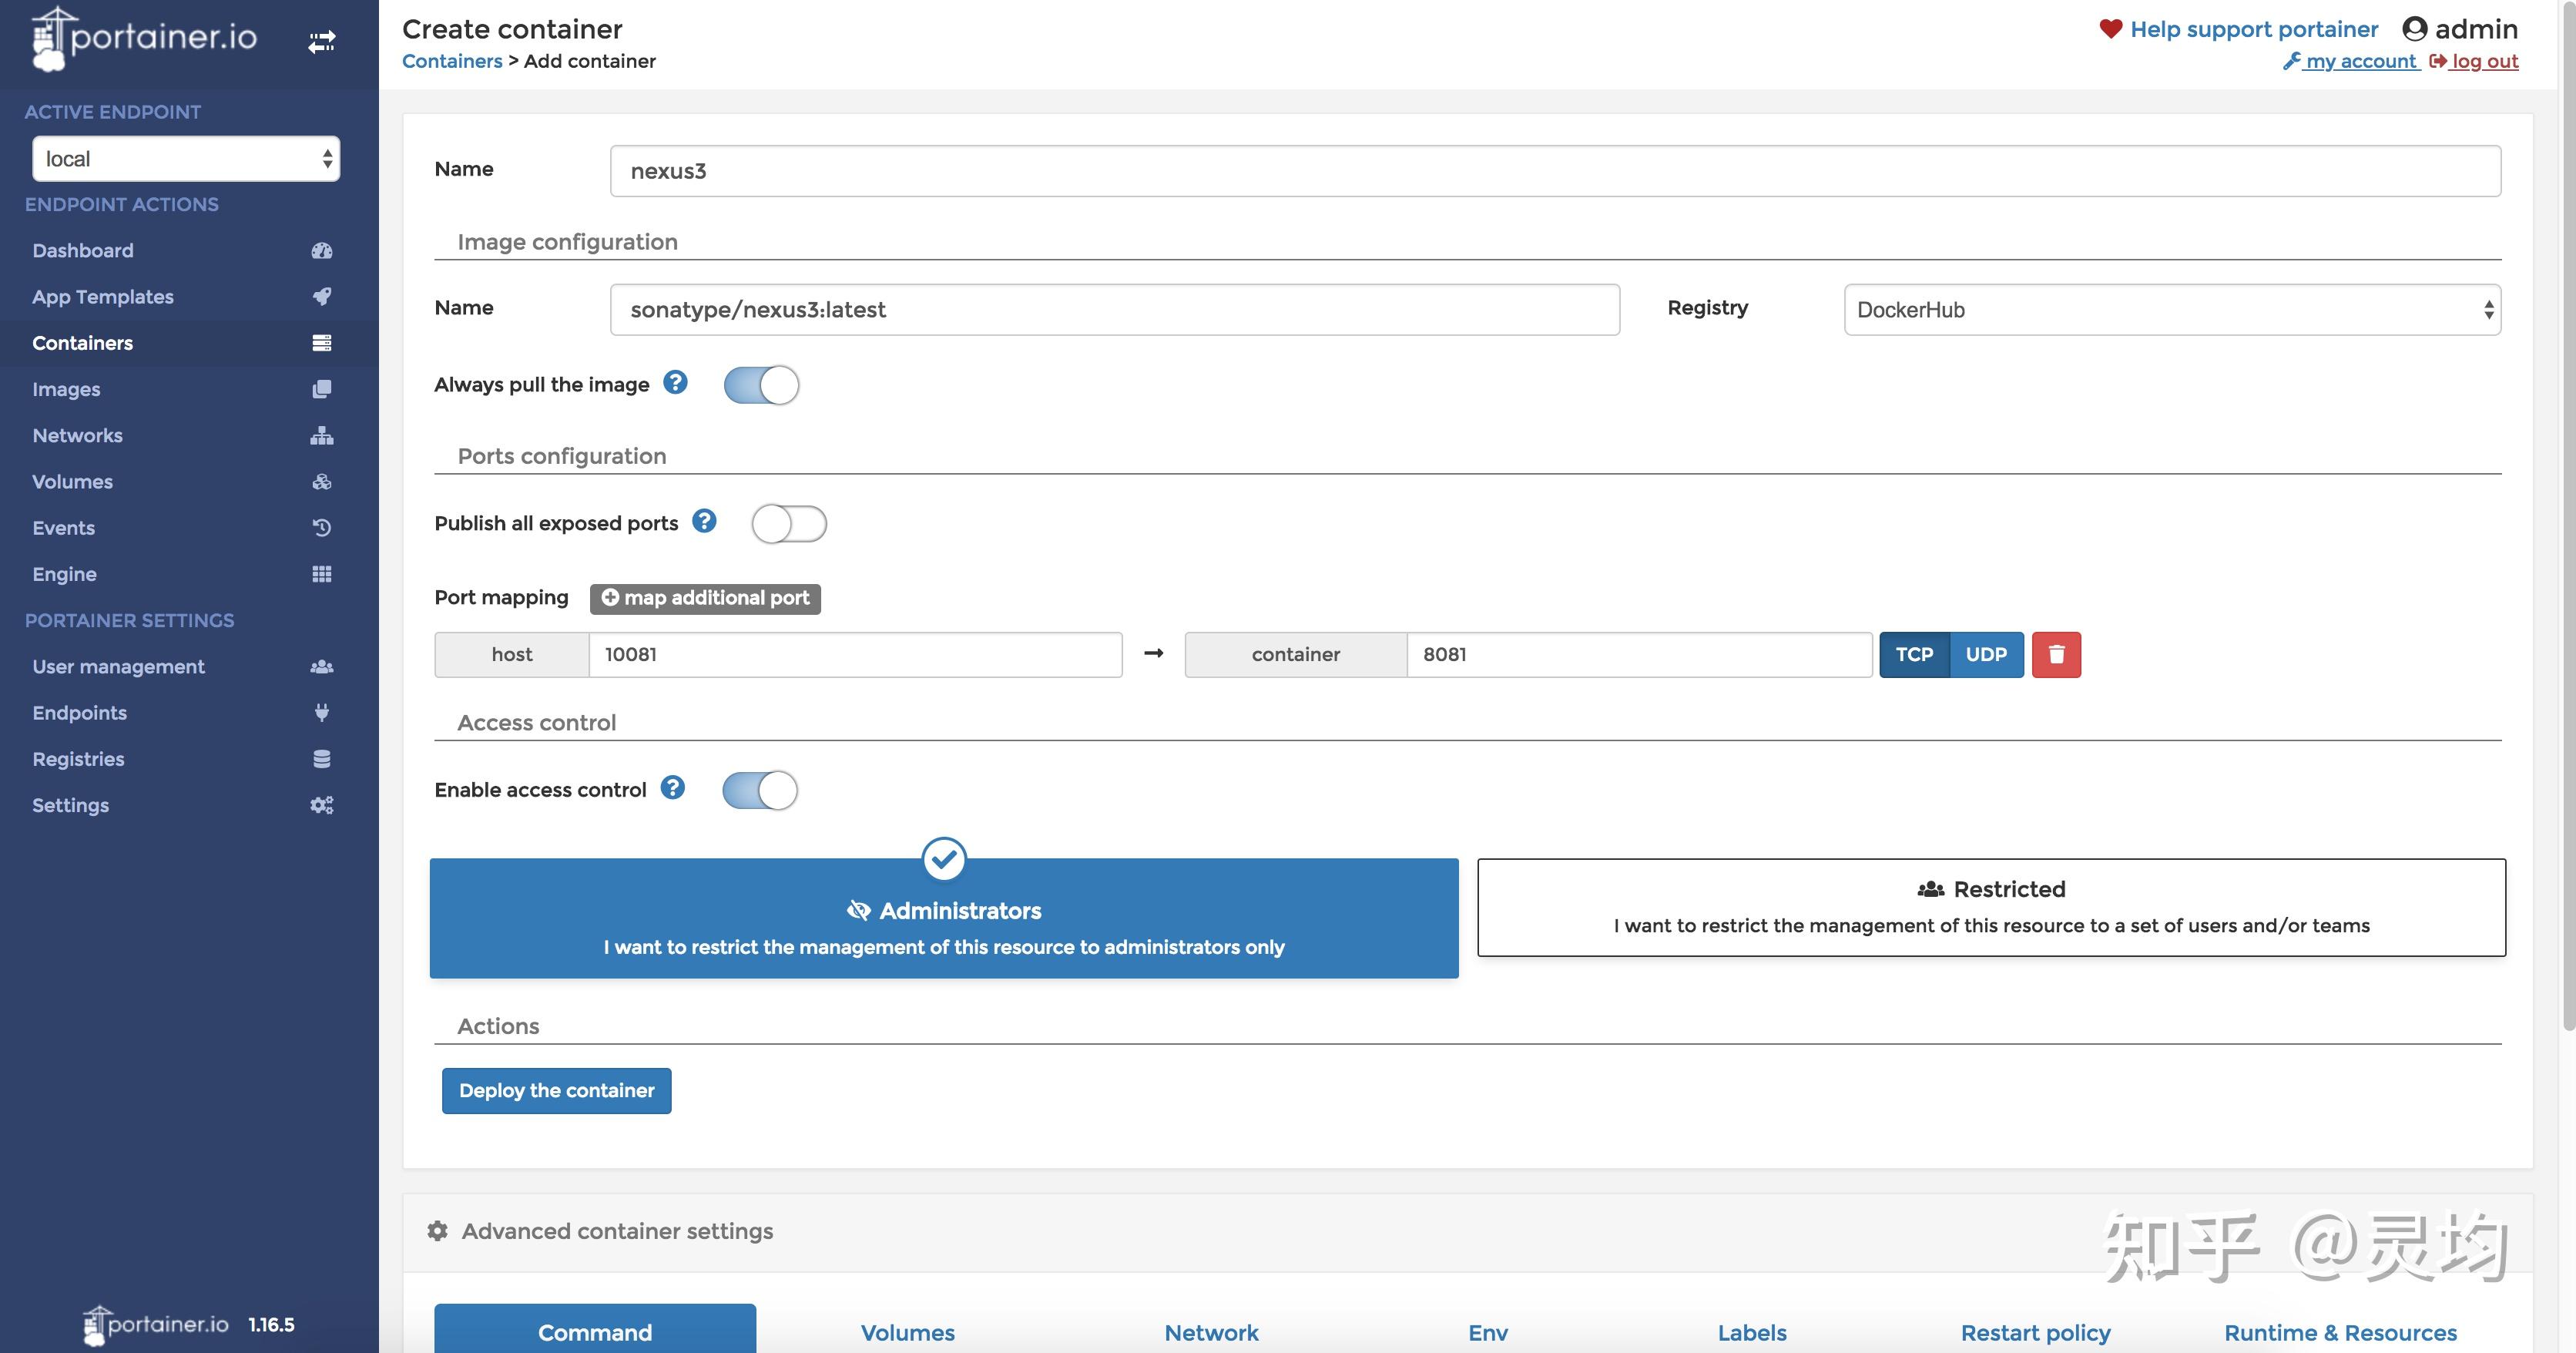
Task: Open the Images section in sidebar
Action: click(66, 389)
